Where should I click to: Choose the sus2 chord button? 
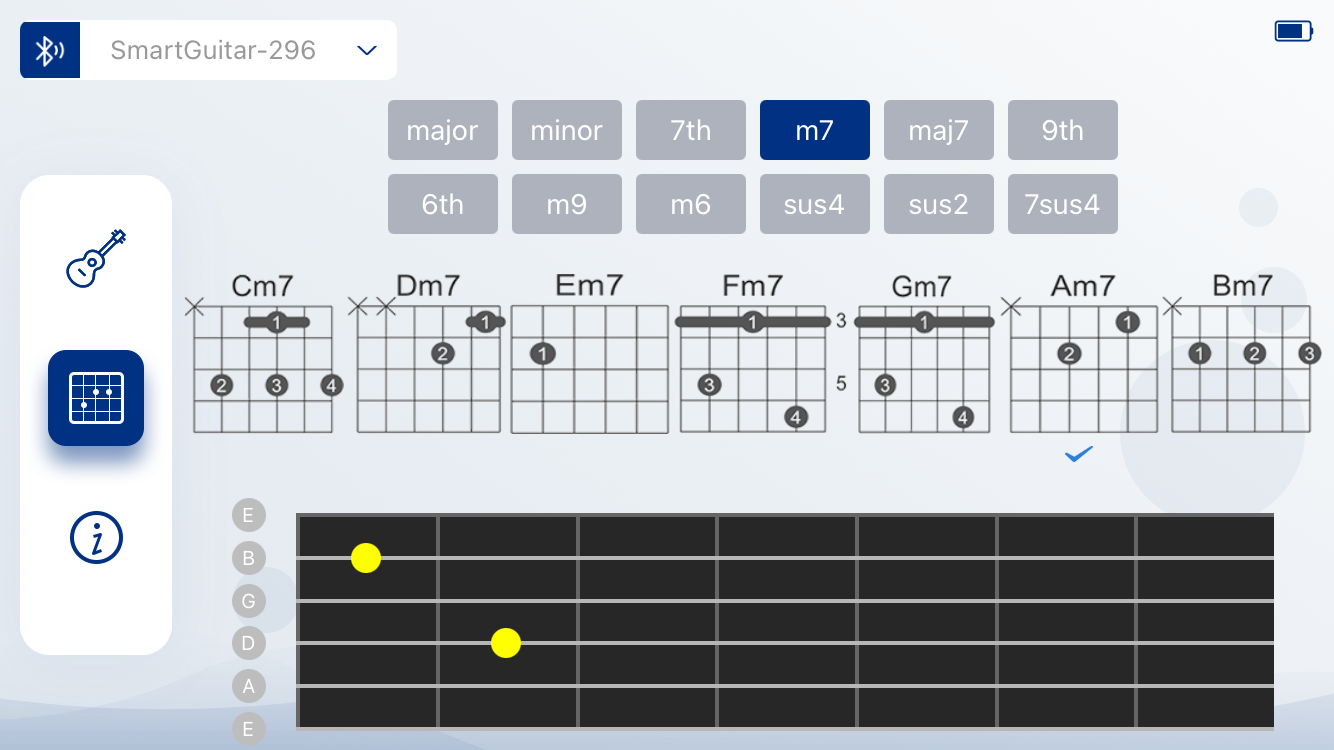click(x=938, y=204)
